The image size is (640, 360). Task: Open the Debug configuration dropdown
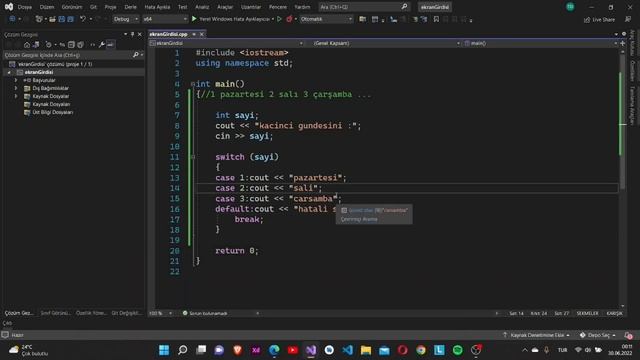click(x=126, y=19)
